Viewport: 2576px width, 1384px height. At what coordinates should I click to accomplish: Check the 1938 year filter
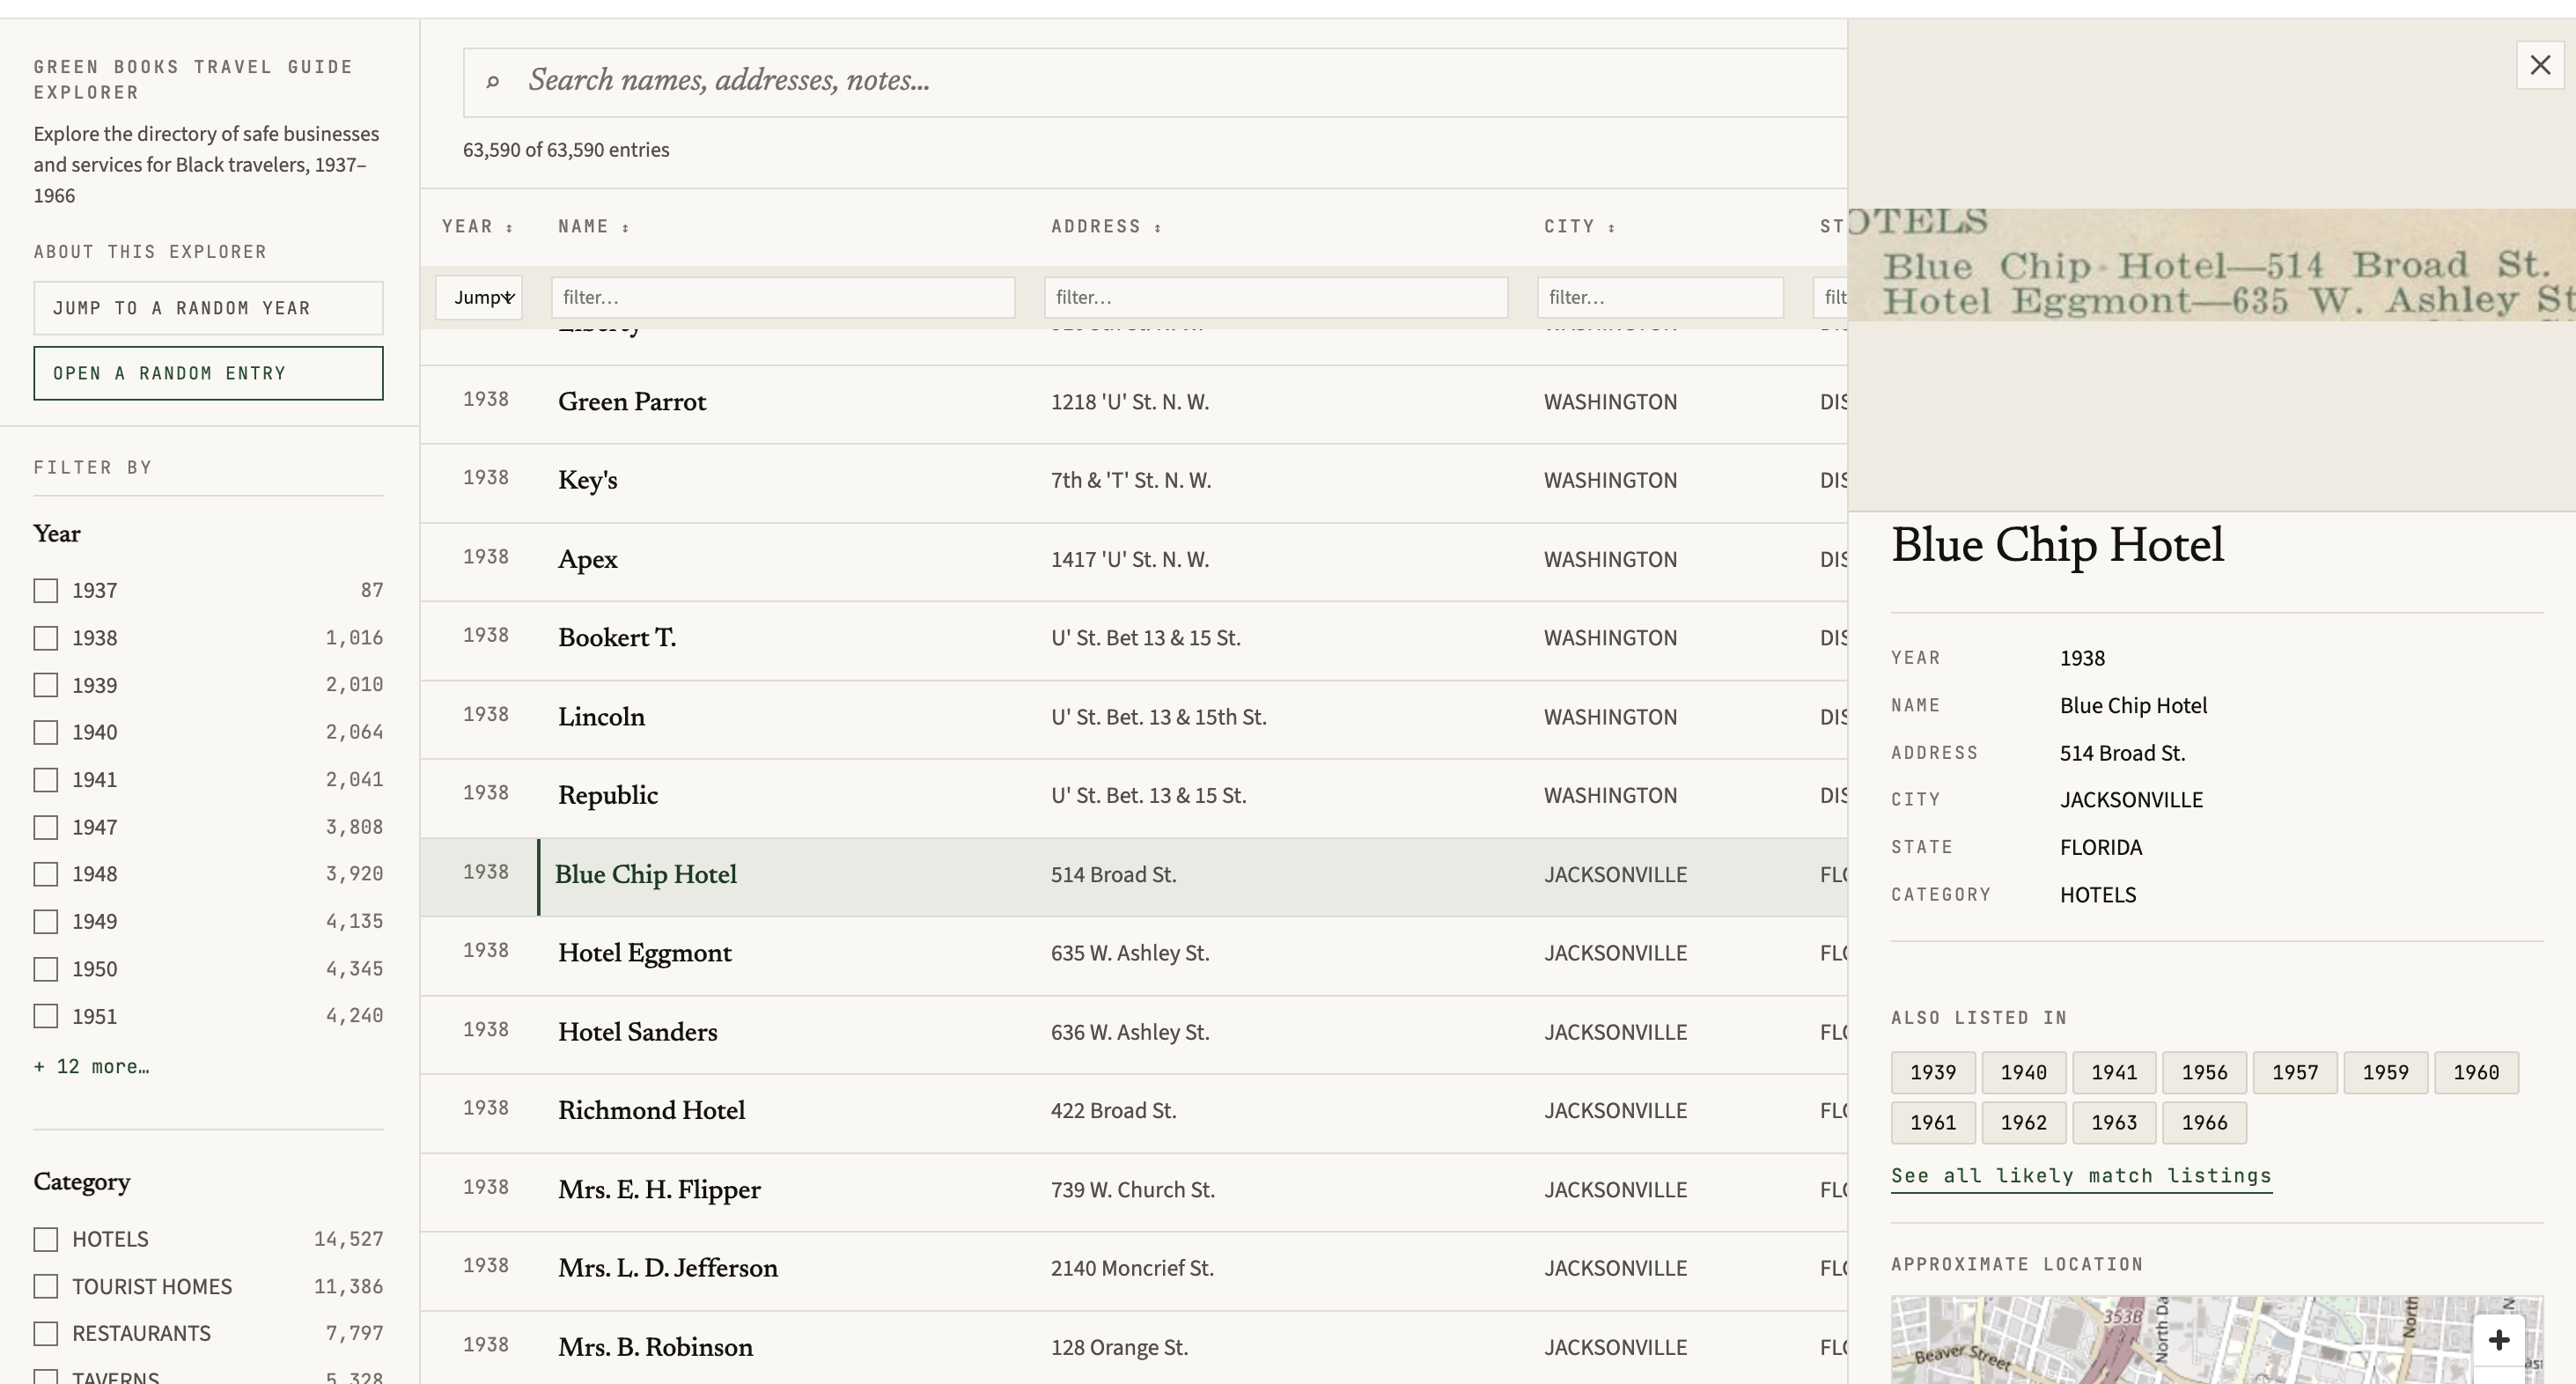[46, 638]
